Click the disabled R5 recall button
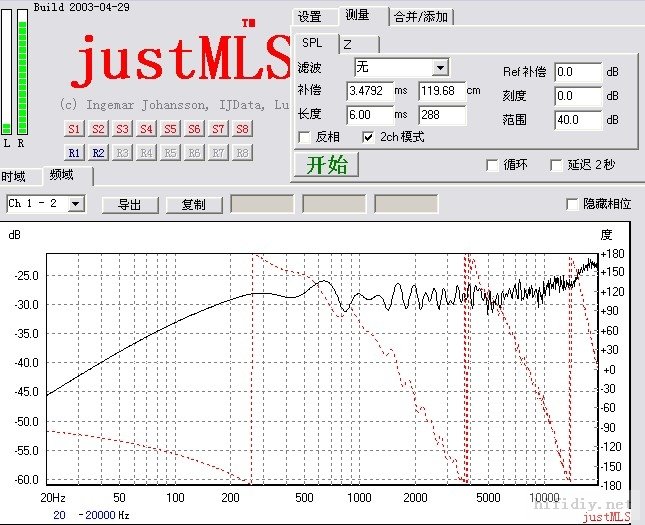The width and height of the screenshot is (645, 525). 170,153
